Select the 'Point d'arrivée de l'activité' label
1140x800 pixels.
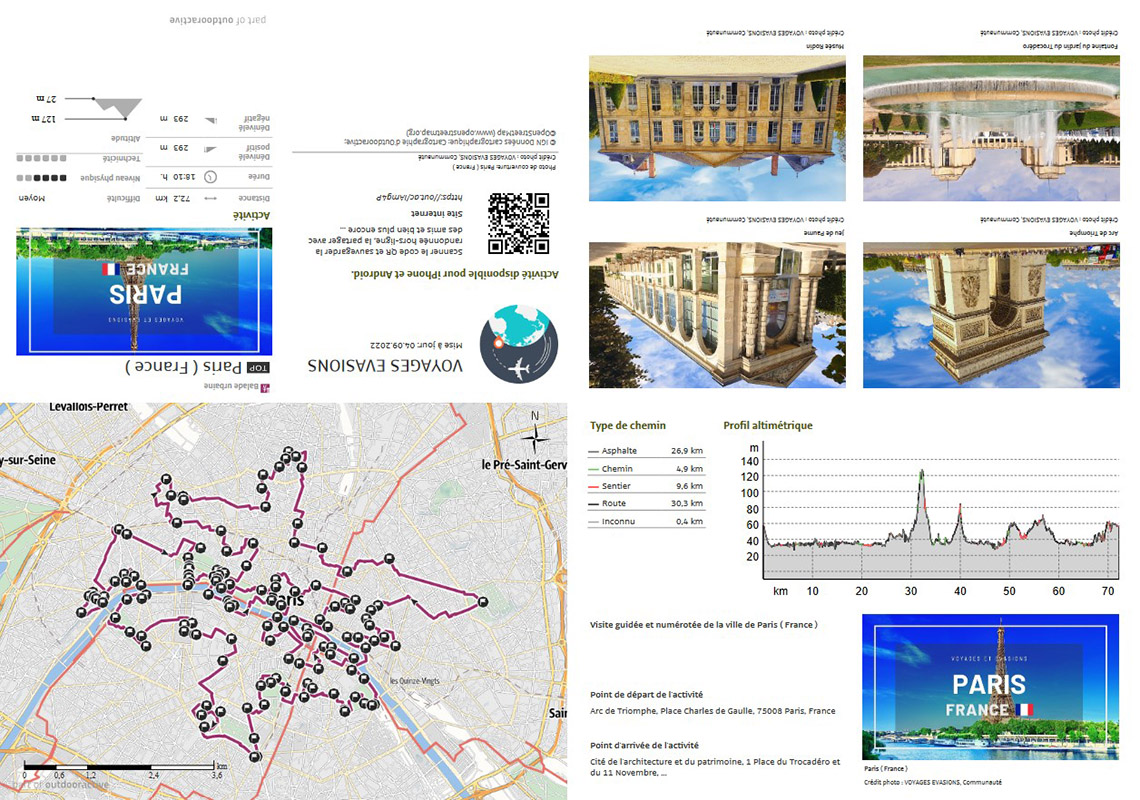click(x=644, y=745)
